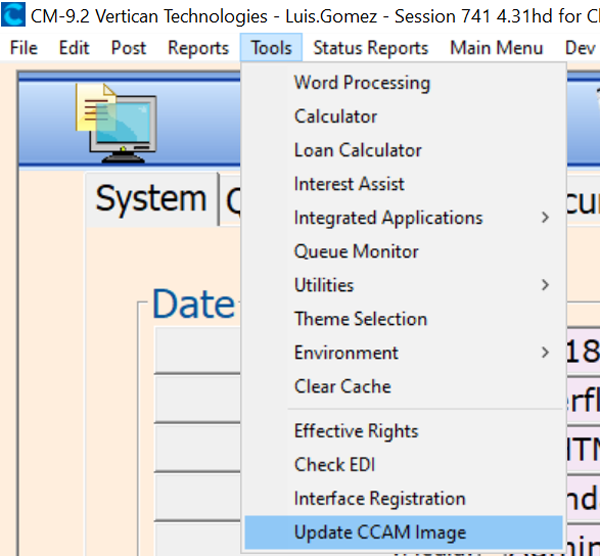Click the computer document icon in header
This screenshot has width=600, height=556.
116,122
